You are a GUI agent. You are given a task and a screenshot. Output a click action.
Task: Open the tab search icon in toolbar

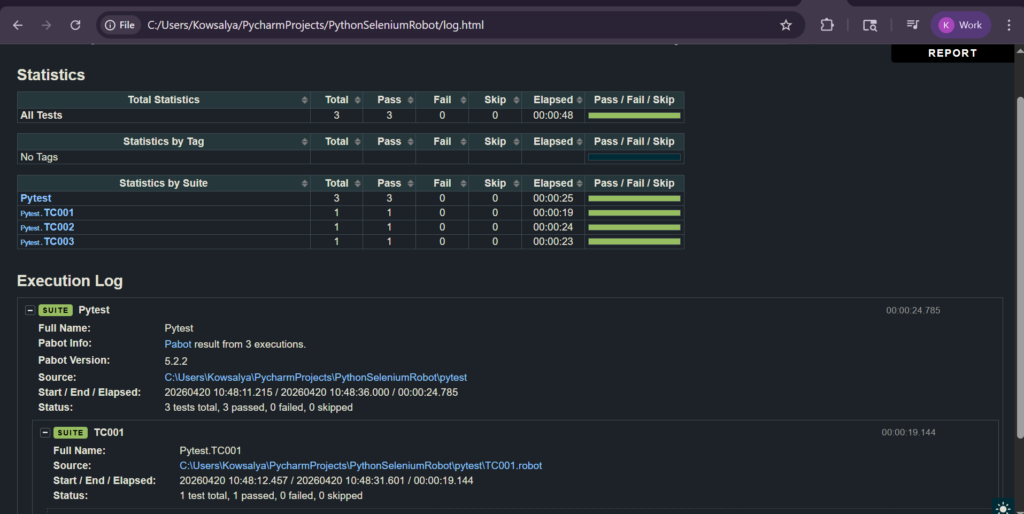click(x=870, y=25)
